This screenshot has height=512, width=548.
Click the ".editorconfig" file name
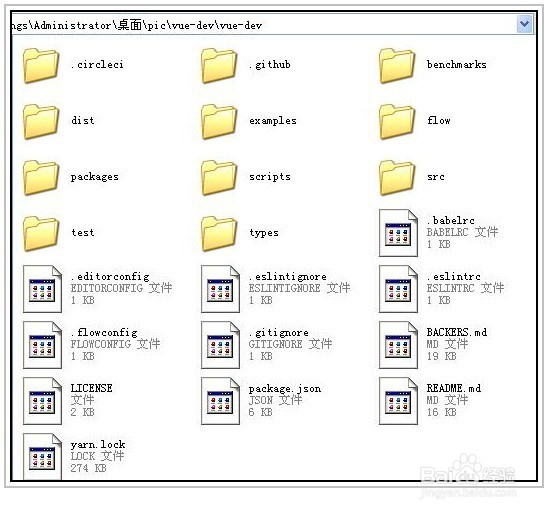[110, 277]
